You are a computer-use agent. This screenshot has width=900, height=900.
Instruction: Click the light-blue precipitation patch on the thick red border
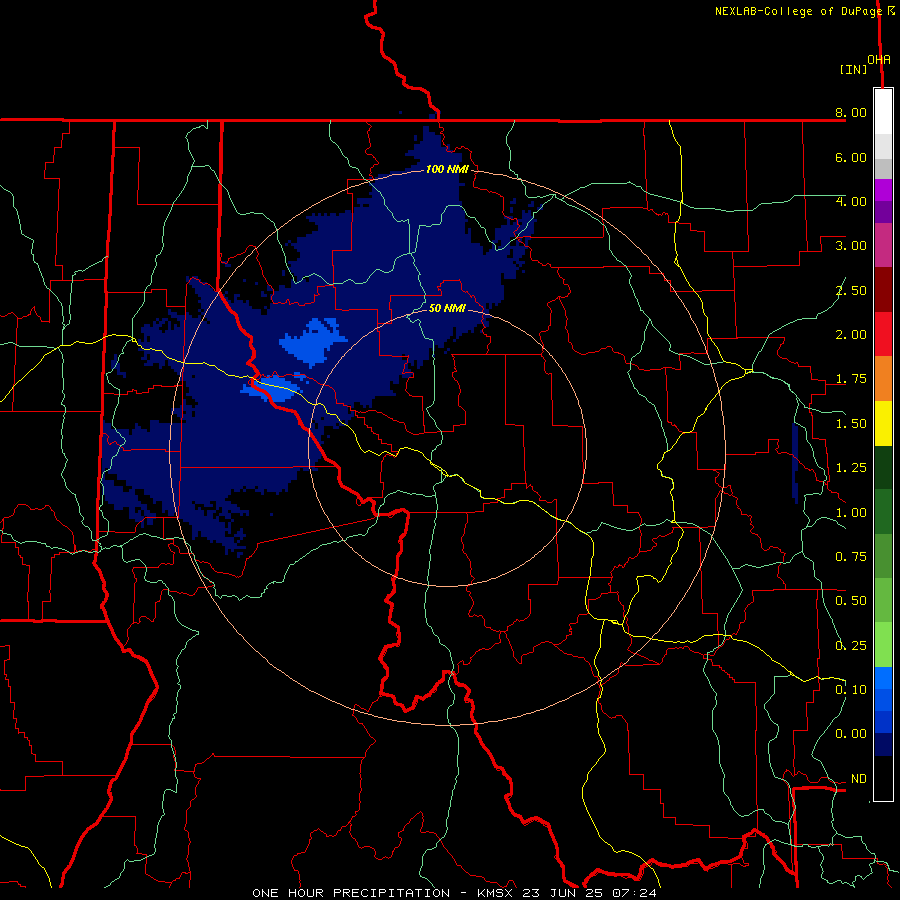pos(276,387)
